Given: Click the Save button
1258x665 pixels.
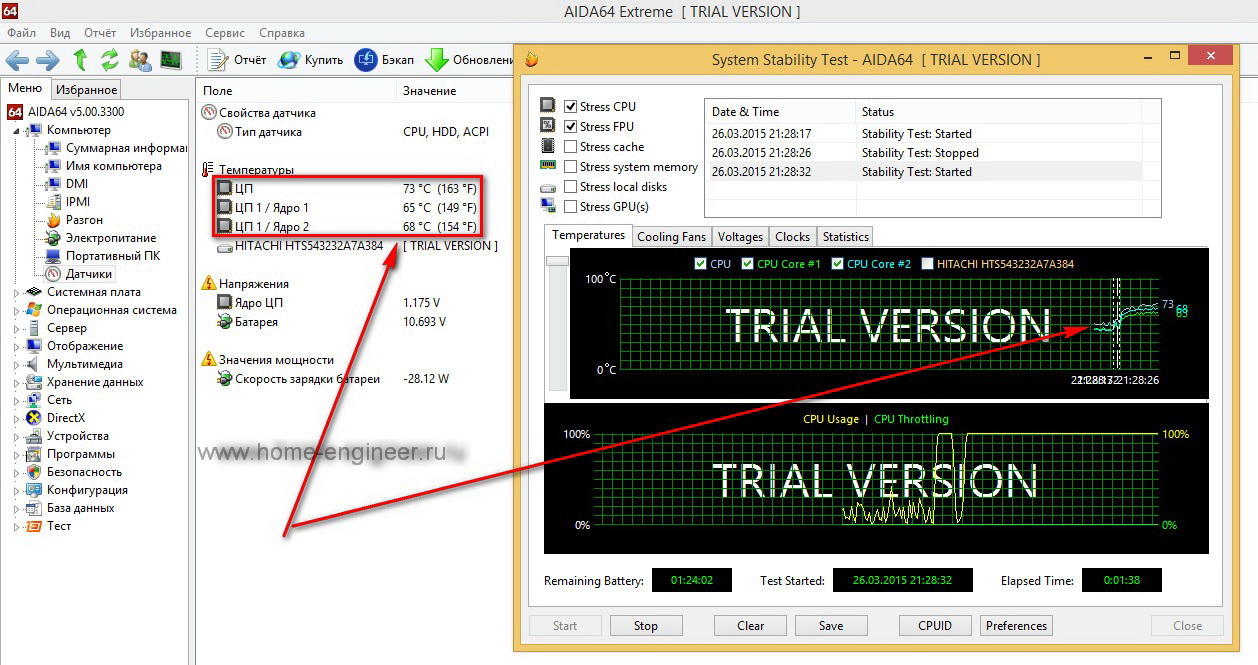Looking at the screenshot, I should (831, 626).
